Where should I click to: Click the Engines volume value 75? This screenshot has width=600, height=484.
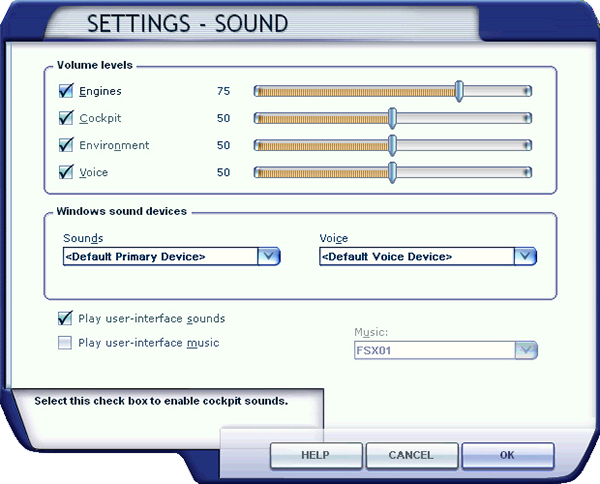click(223, 91)
